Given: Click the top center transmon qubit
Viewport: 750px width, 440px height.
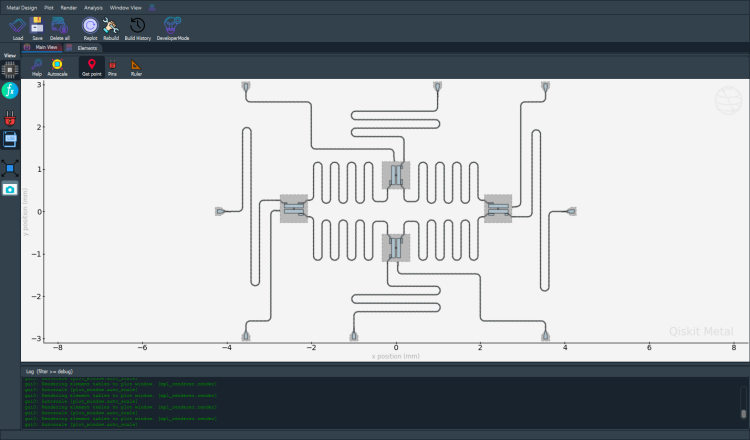Looking at the screenshot, I should click(x=396, y=175).
